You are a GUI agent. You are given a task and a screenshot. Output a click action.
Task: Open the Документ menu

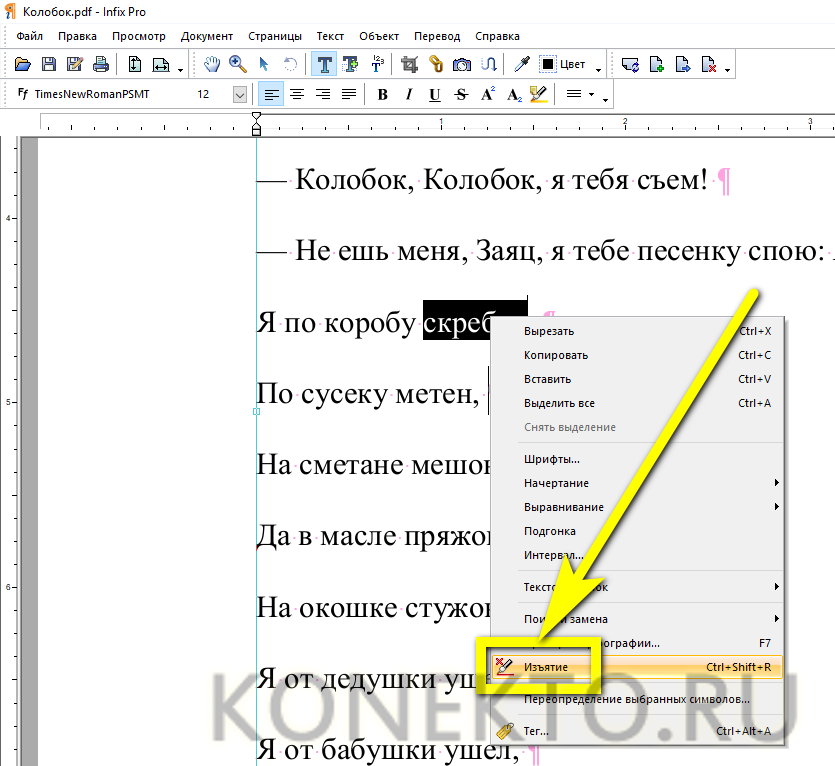click(x=206, y=36)
